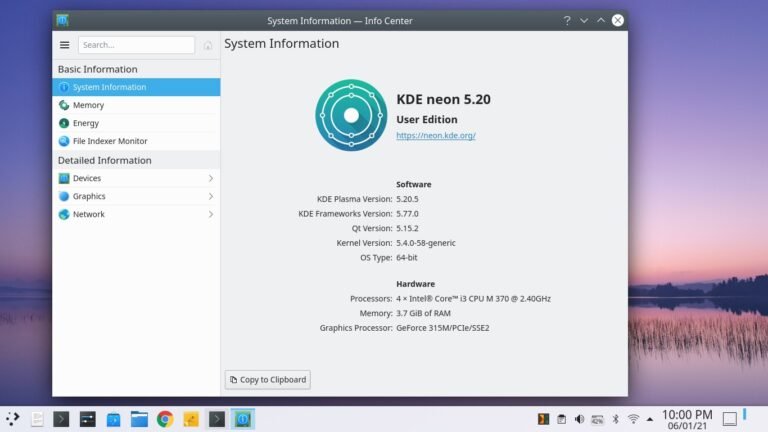768x432 pixels.
Task: Open File Indexer Monitor
Action: (136, 141)
